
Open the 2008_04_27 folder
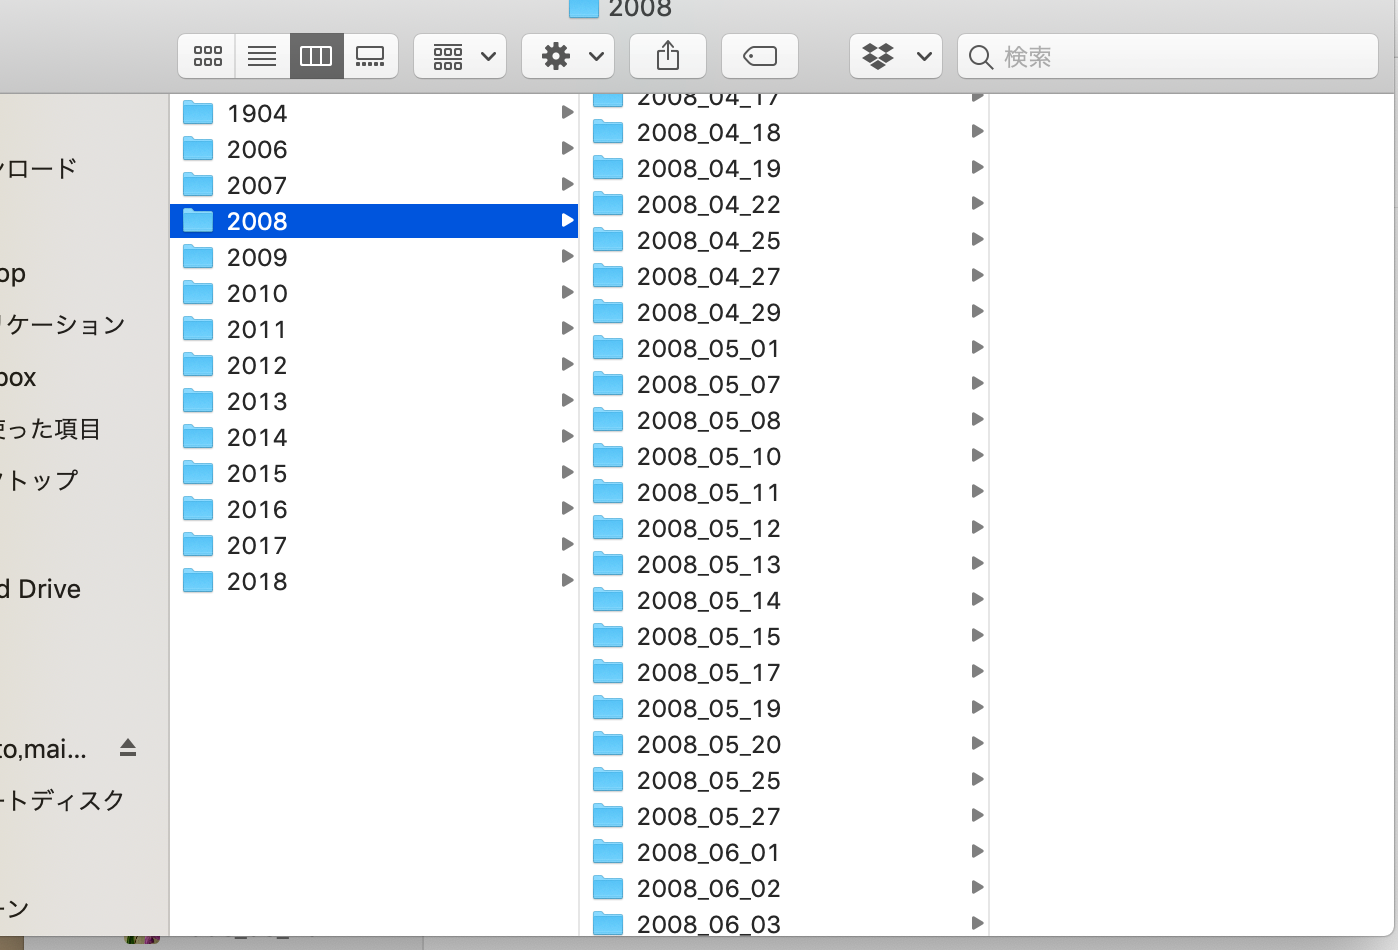(784, 276)
